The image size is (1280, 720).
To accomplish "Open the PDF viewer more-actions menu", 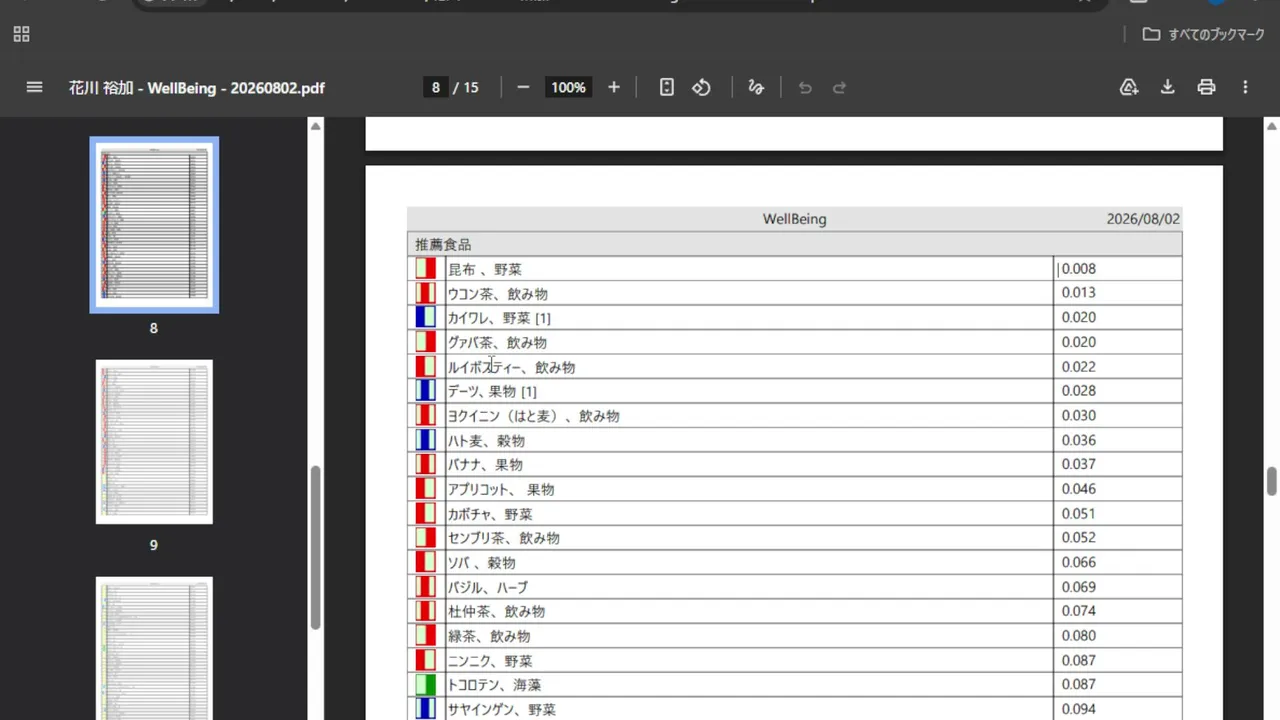I will coord(1245,87).
